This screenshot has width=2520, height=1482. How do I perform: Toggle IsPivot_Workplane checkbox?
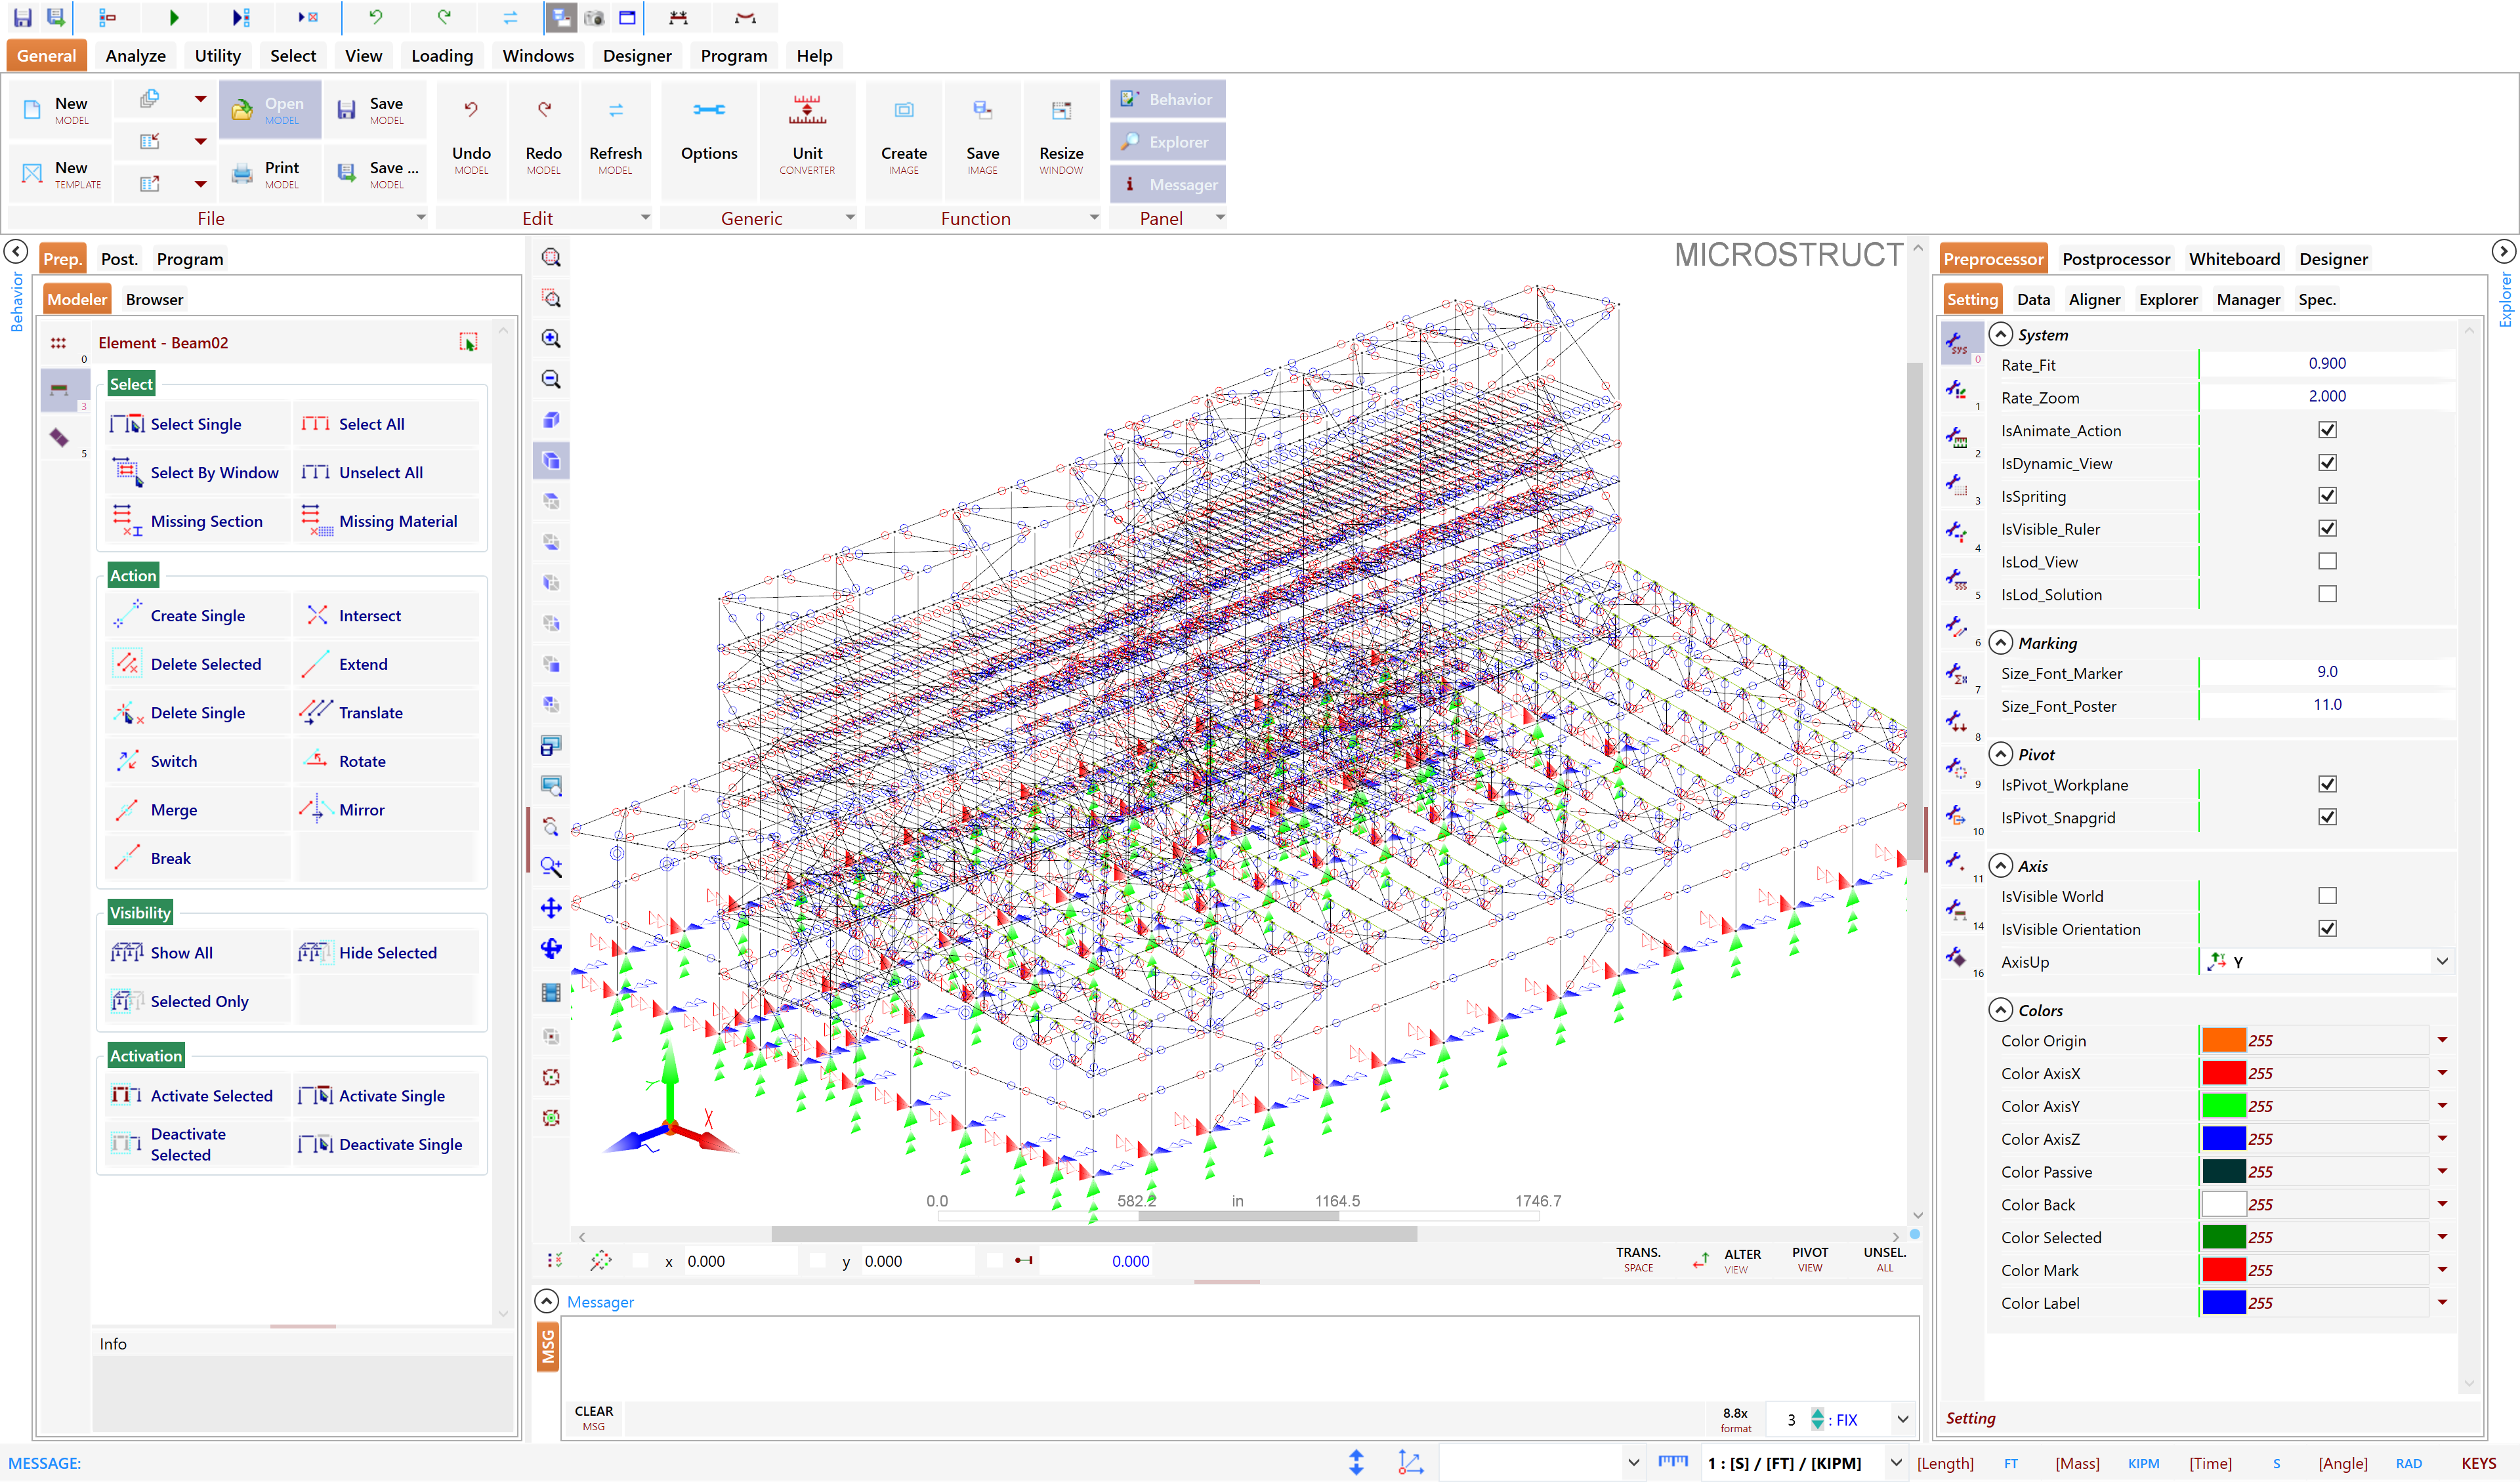pos(2327,784)
